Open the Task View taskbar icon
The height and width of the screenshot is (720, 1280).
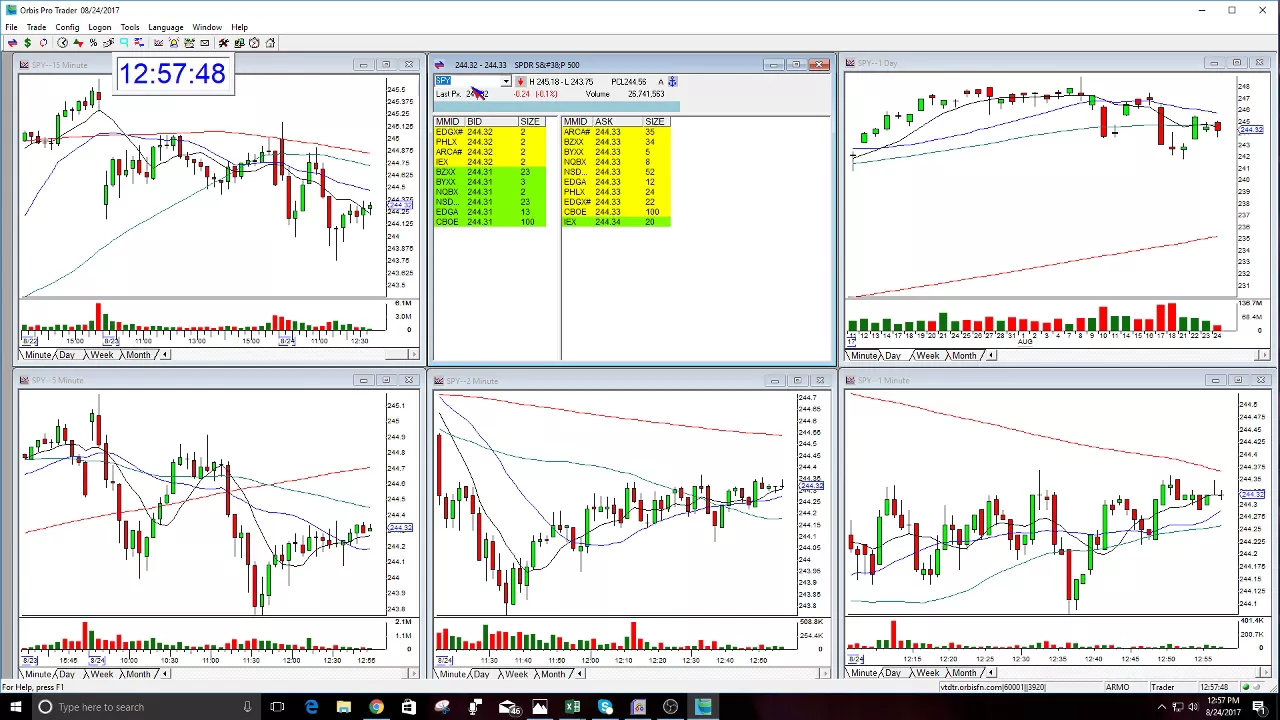(x=278, y=707)
